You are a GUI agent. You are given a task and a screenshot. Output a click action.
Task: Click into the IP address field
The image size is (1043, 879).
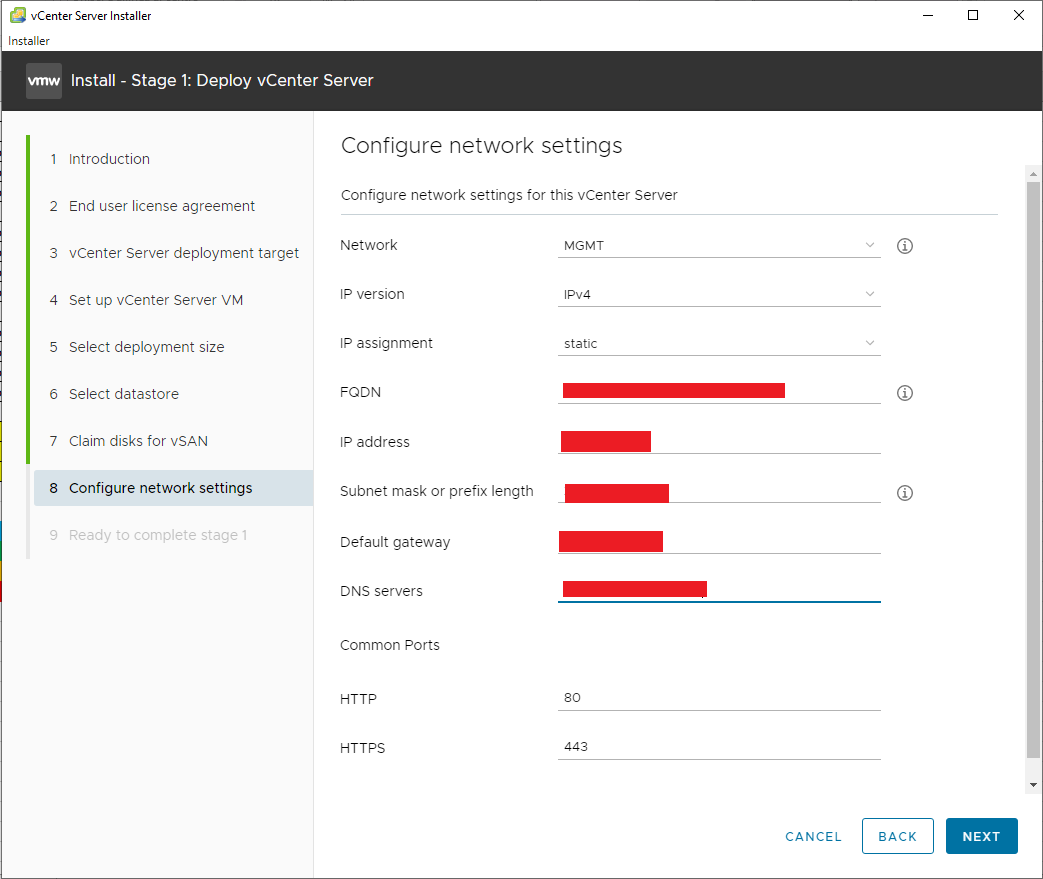click(719, 441)
